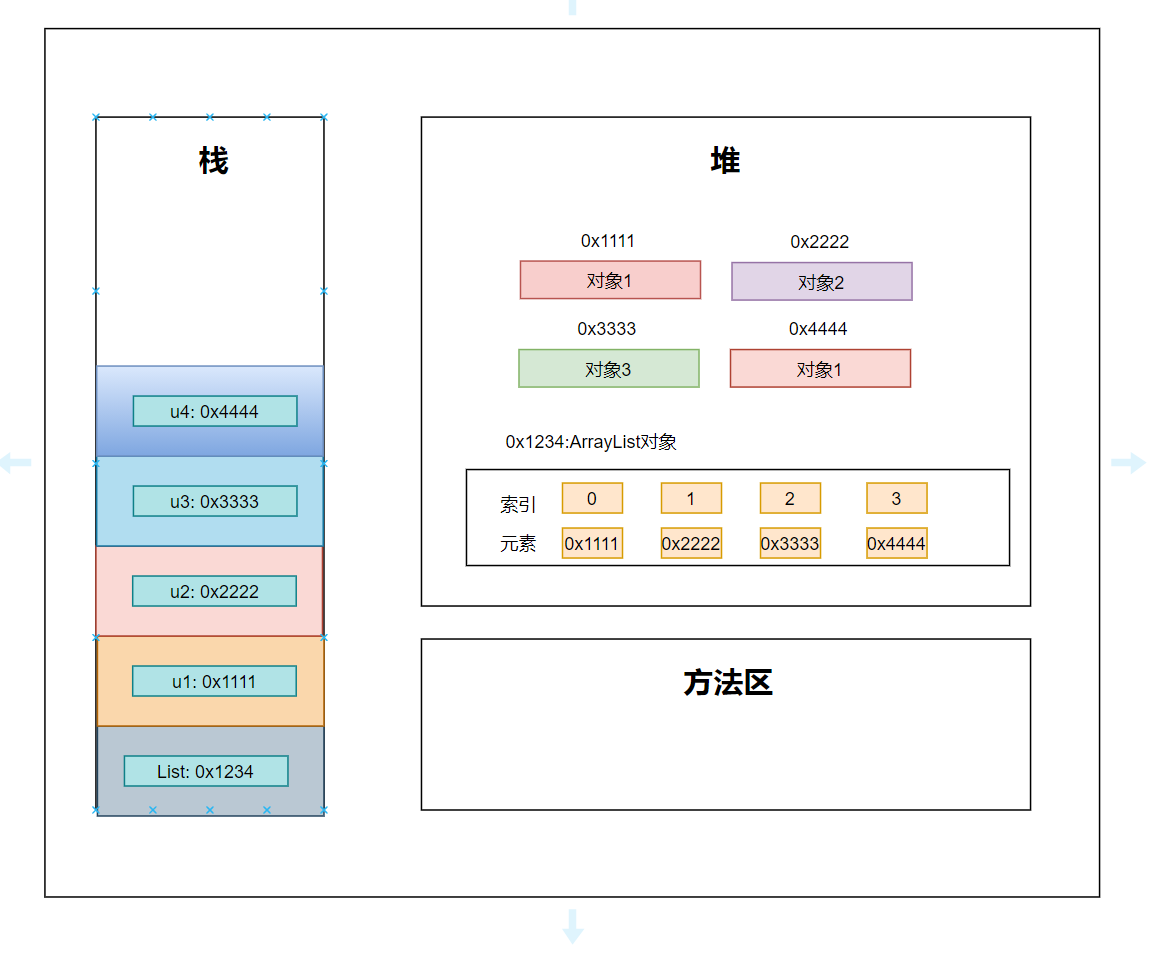Select the u1: 0x1111 stack frame
1159x956 pixels.
coord(213,680)
